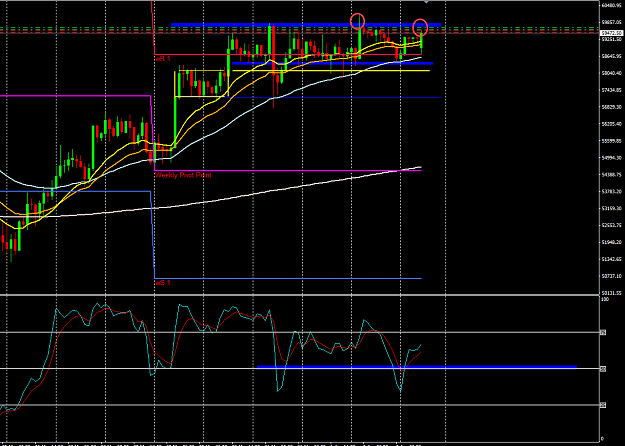
Task: Click the 54388.75 price scale value
Action: coord(612,175)
